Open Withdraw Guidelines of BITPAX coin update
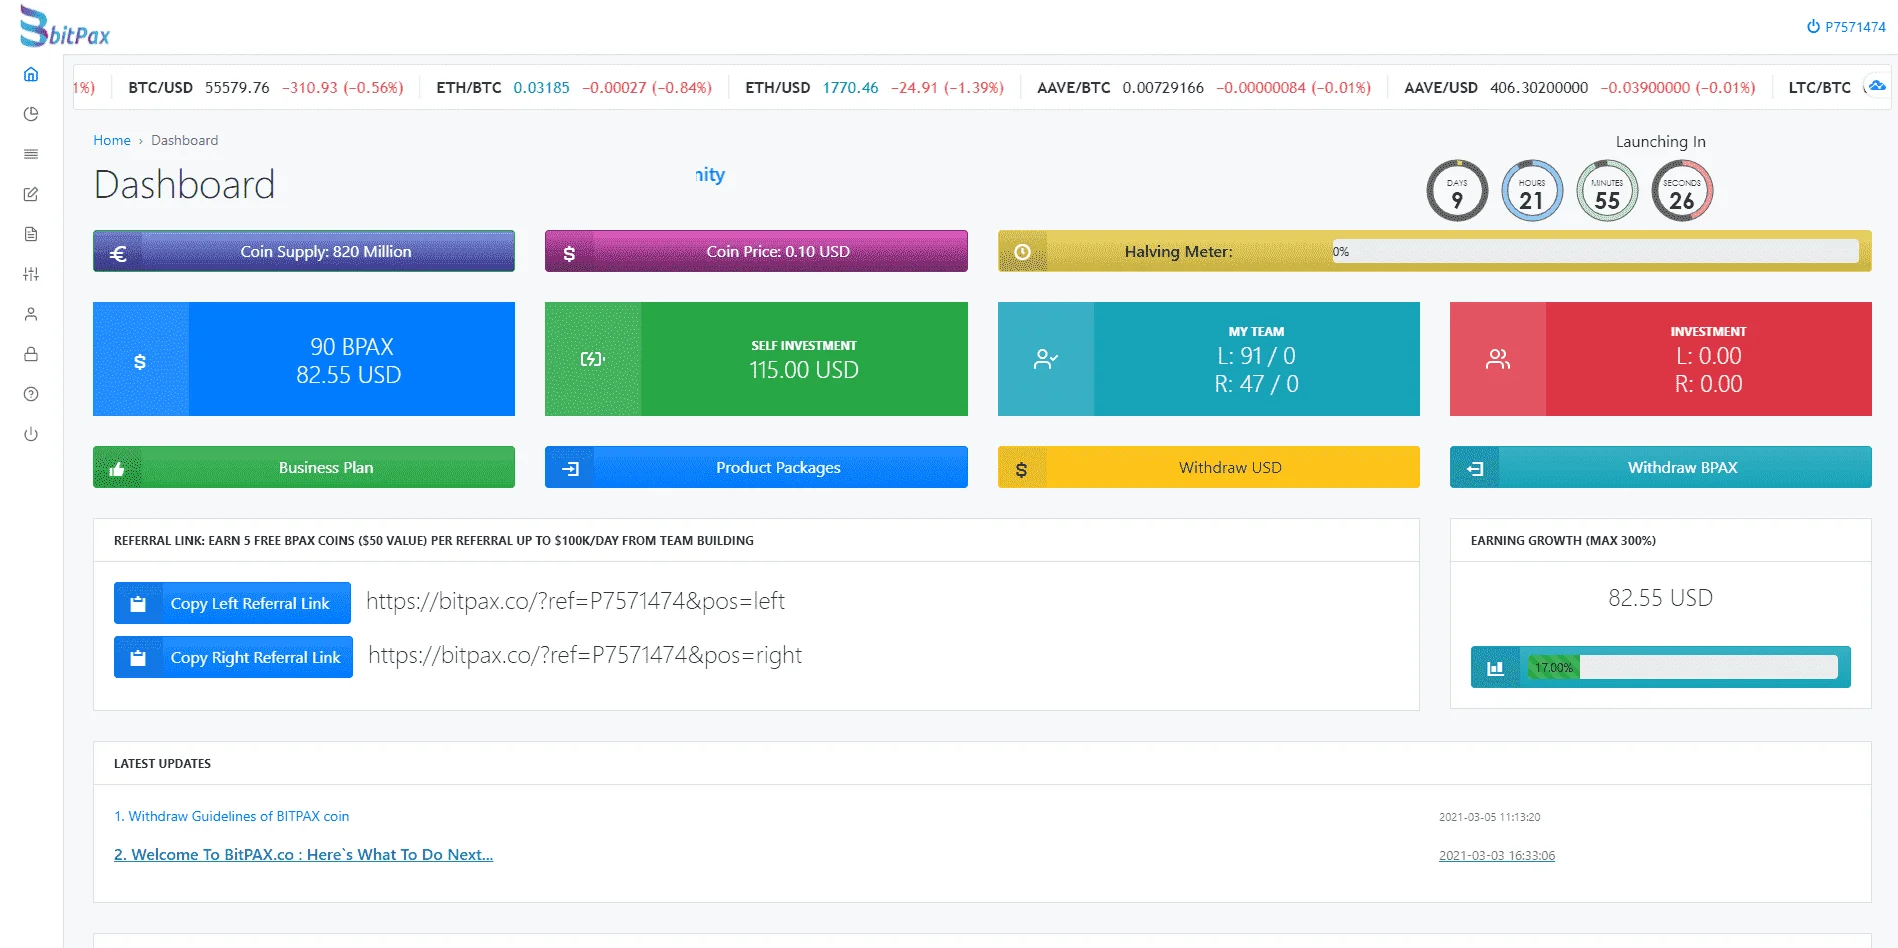The image size is (1898, 948). pos(232,816)
